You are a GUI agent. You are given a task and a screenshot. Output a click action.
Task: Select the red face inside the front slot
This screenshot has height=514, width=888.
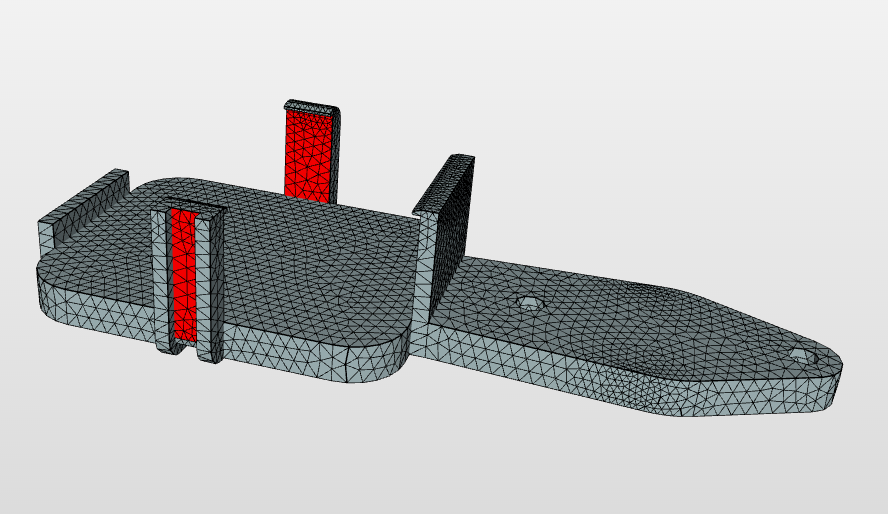point(183,276)
